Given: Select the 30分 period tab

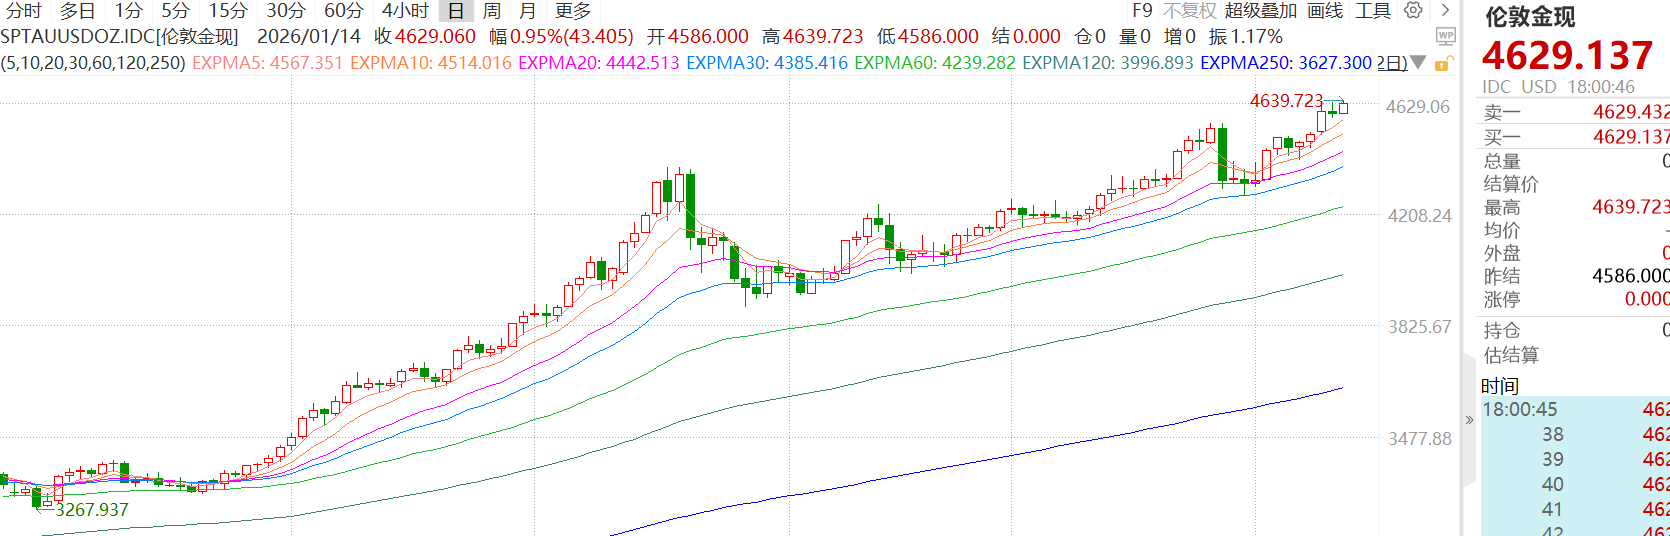Looking at the screenshot, I should pyautogui.click(x=285, y=11).
